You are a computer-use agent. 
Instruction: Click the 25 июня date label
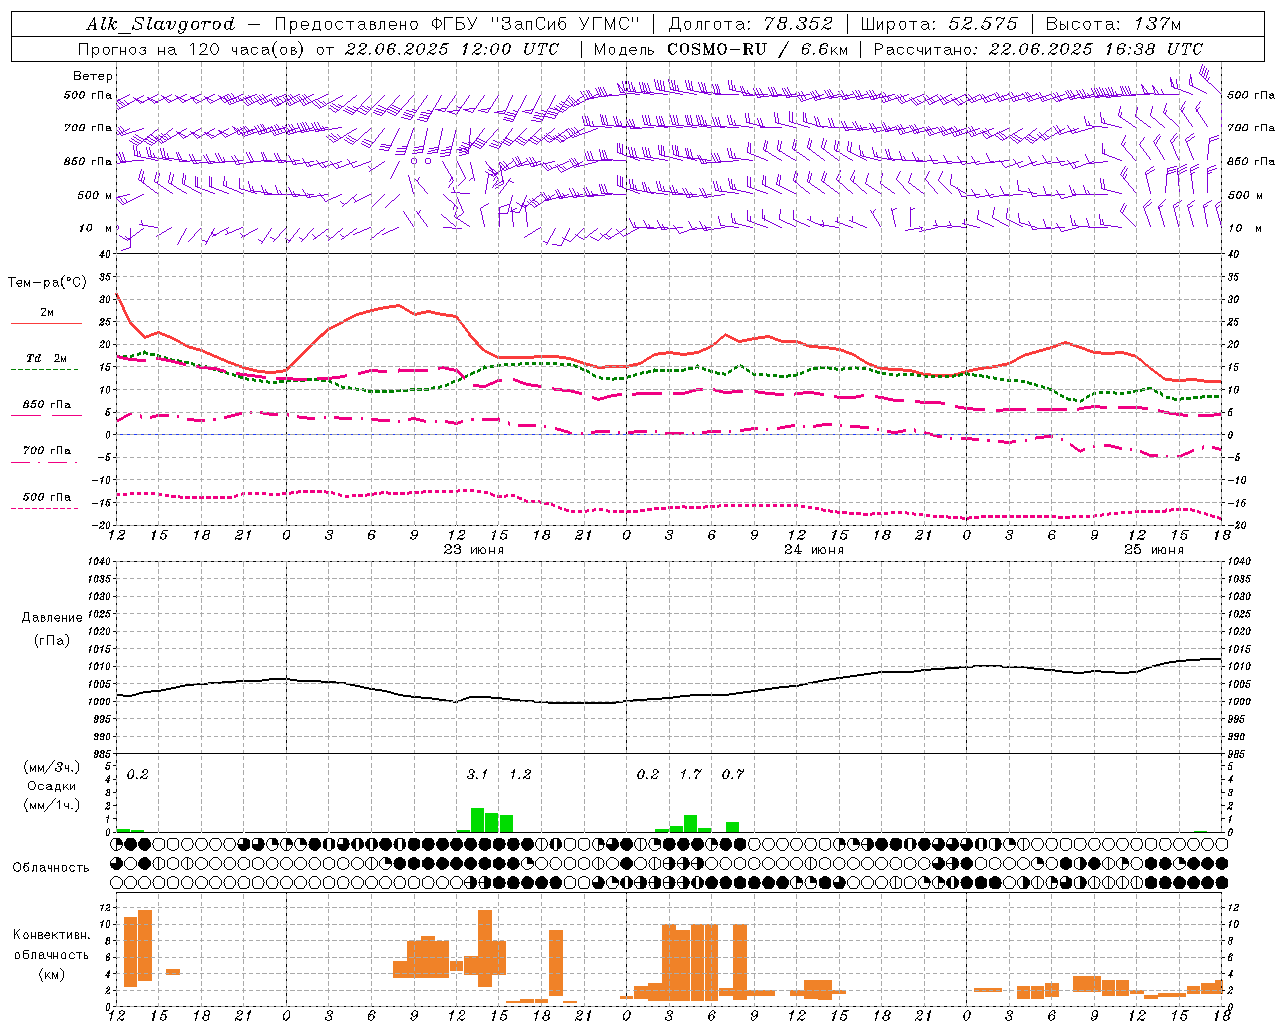point(1154,550)
